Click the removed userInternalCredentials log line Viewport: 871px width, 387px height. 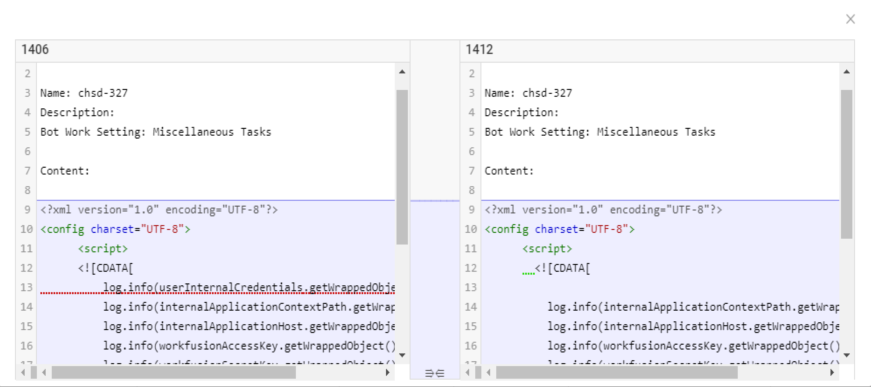pyautogui.click(x=249, y=288)
